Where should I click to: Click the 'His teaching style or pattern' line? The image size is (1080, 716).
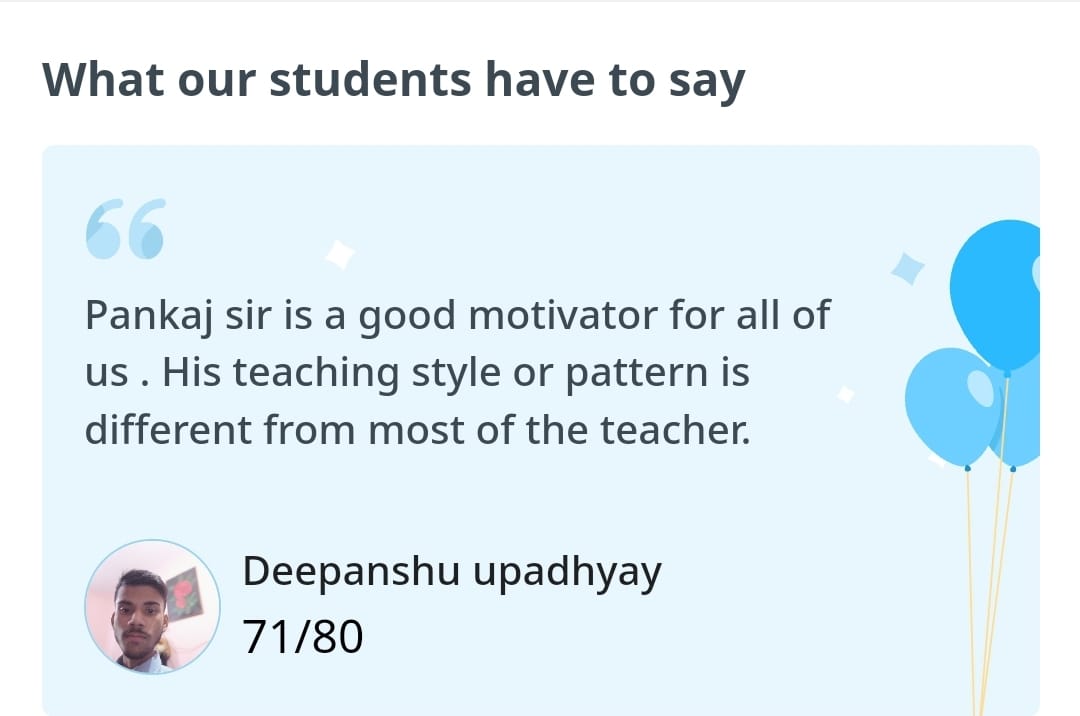(x=417, y=374)
